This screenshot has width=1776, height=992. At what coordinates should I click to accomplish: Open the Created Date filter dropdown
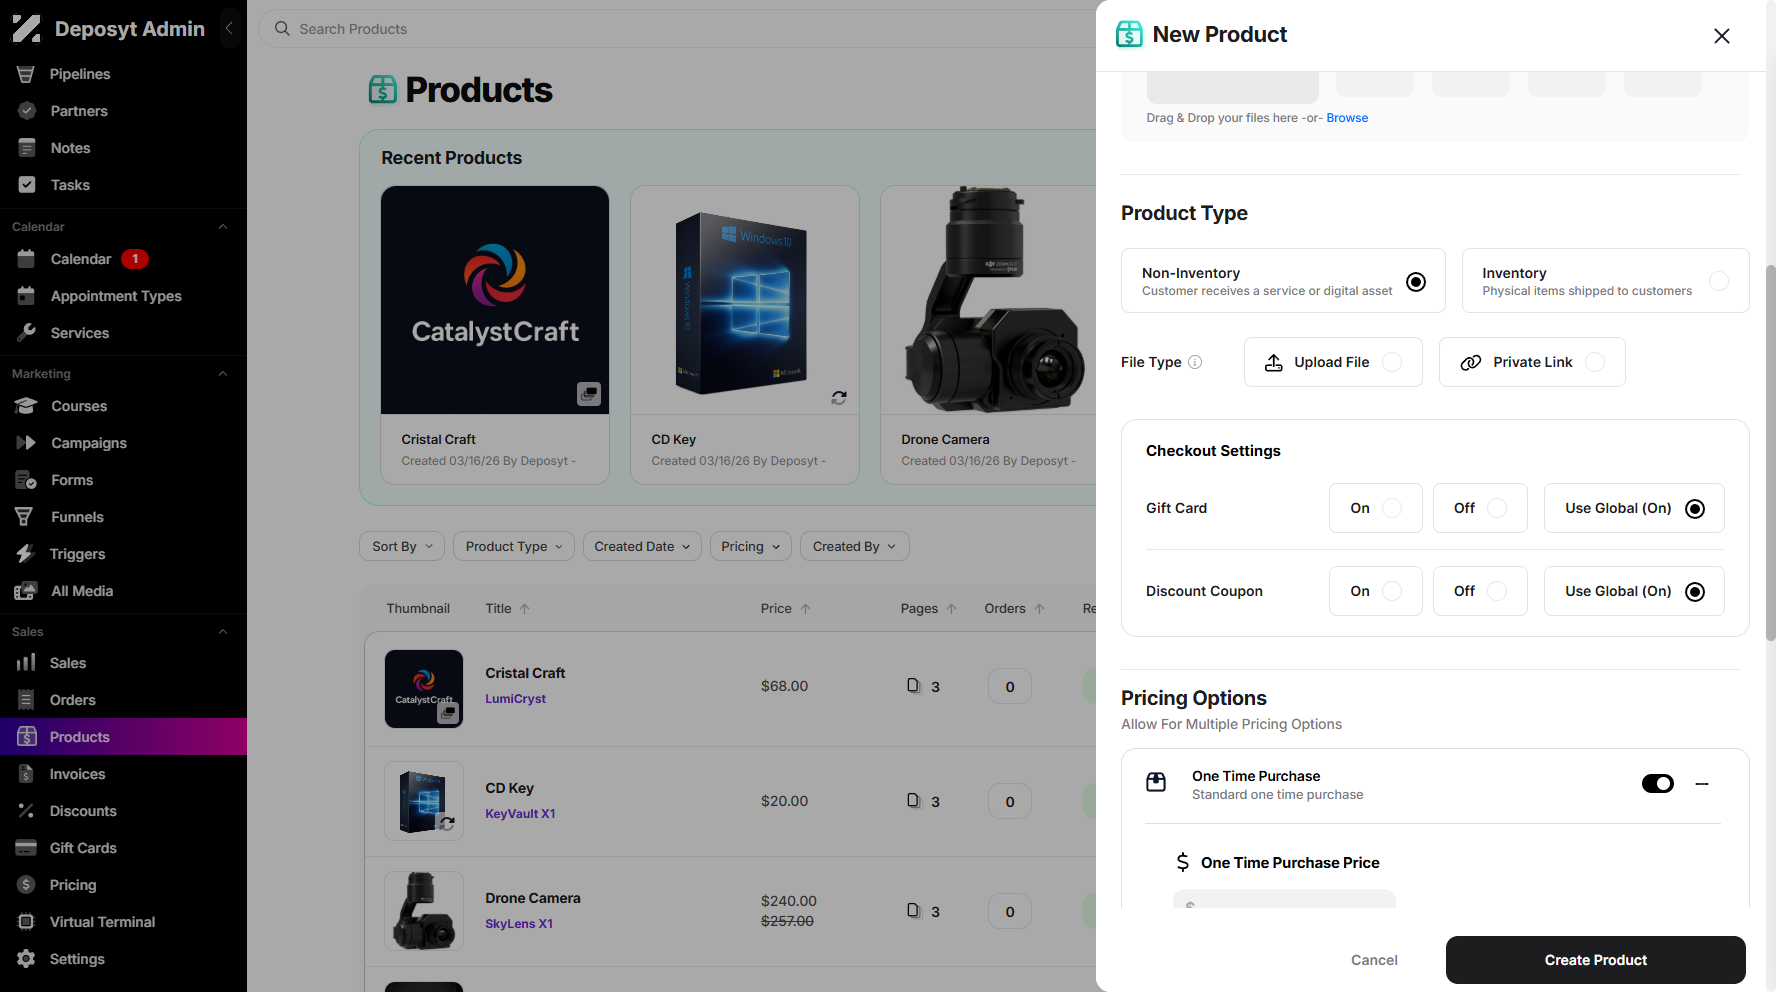(x=642, y=546)
